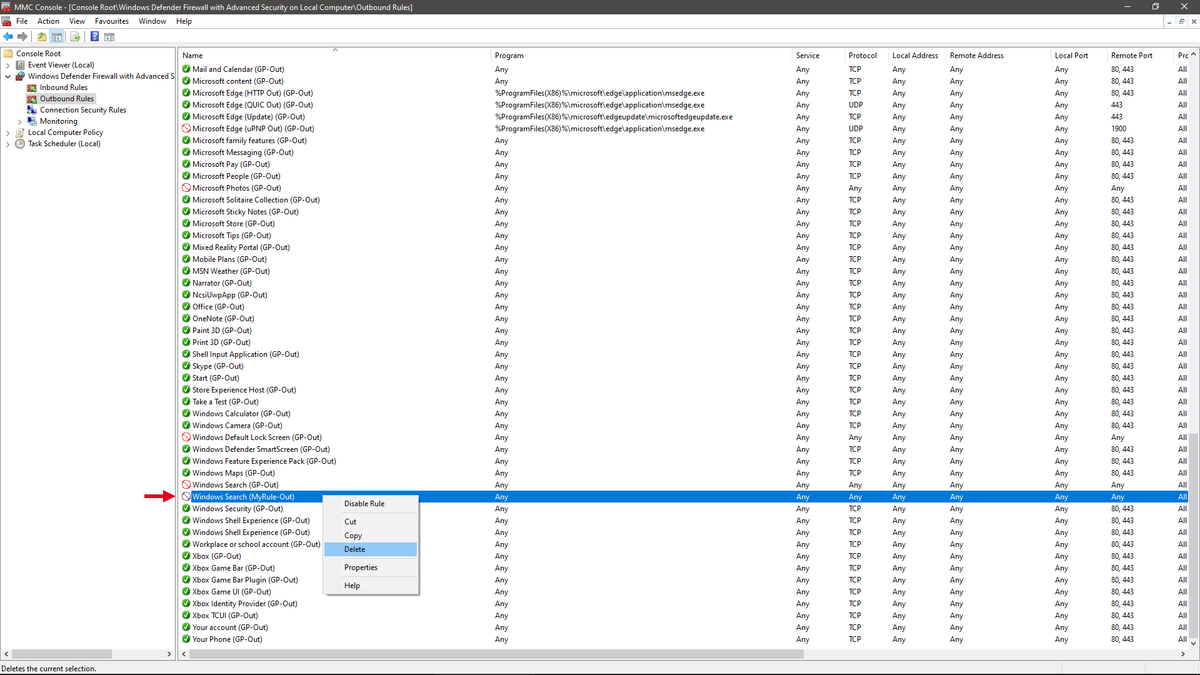The image size is (1200, 675).
Task: Open the View menu
Action: click(x=77, y=21)
